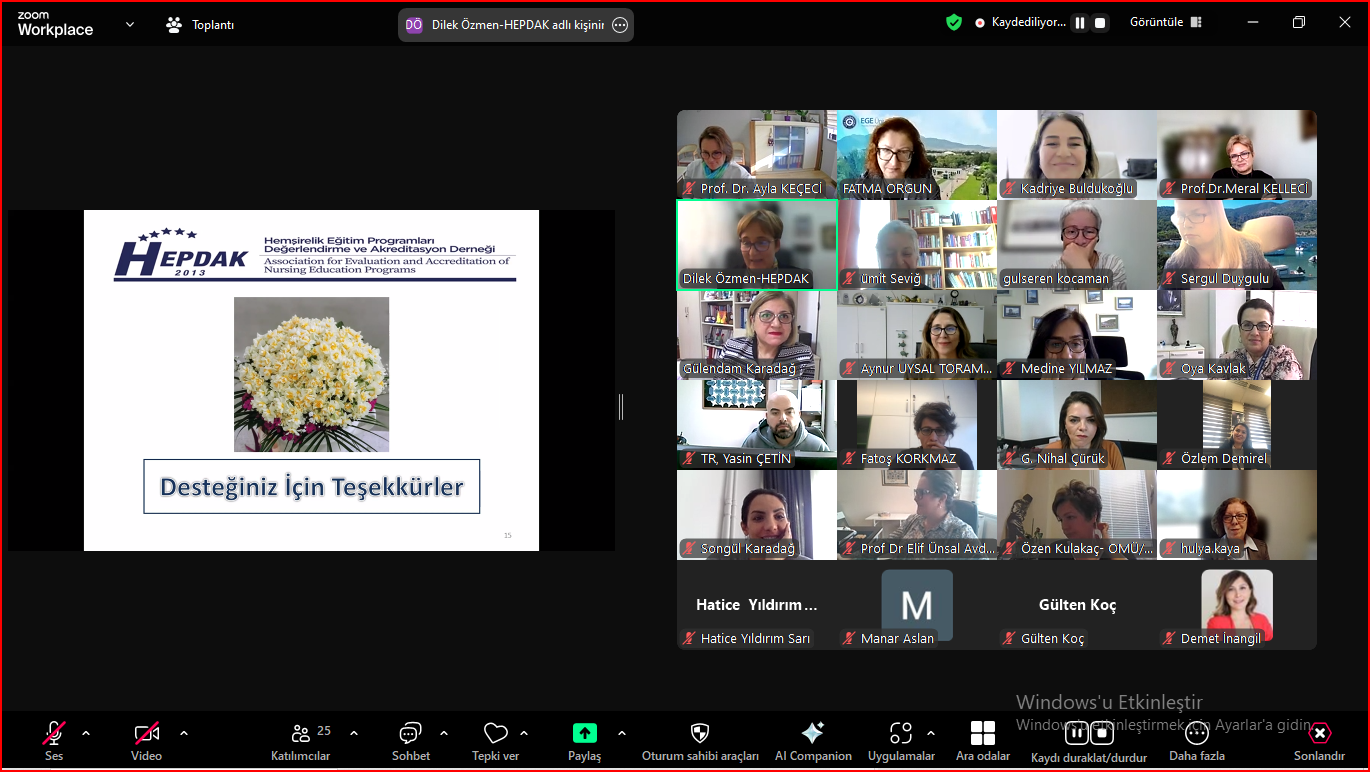
Task: Expand the arrow next to Uygulamalar
Action: click(x=931, y=733)
